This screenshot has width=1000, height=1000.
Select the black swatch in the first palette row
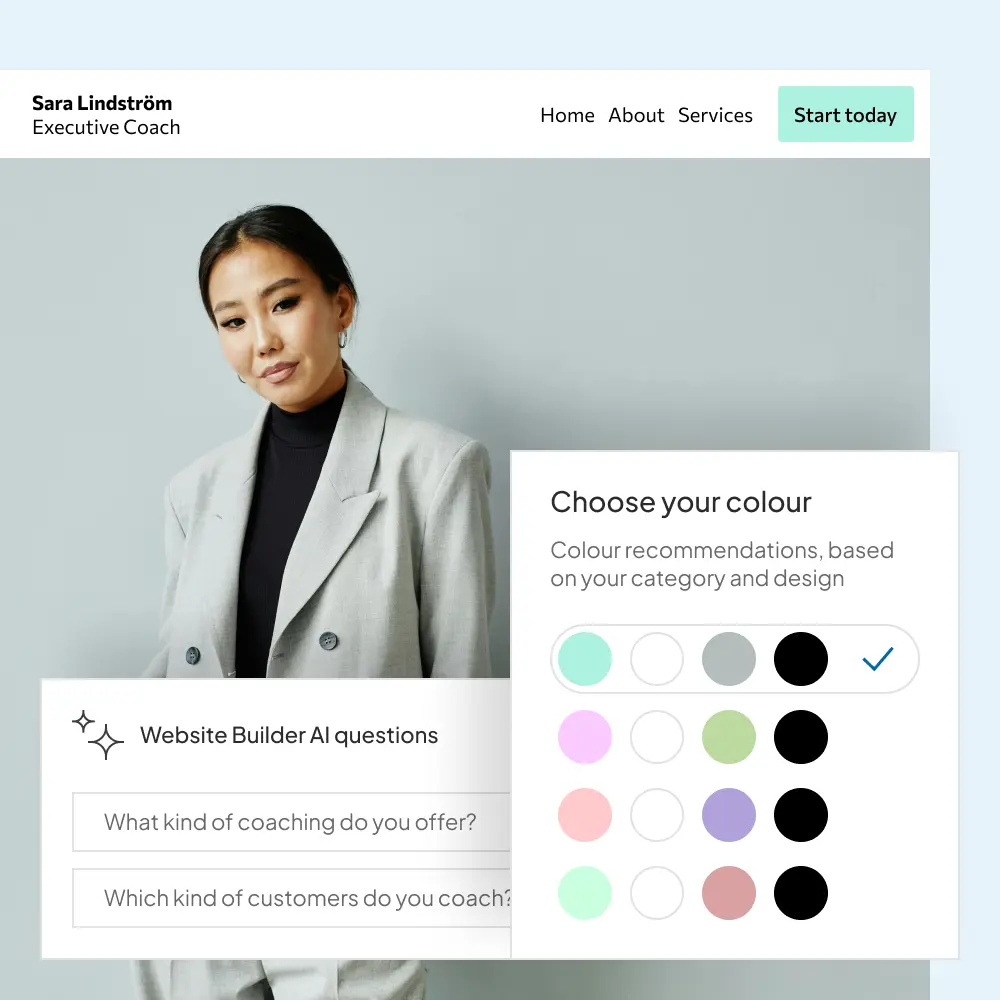801,659
